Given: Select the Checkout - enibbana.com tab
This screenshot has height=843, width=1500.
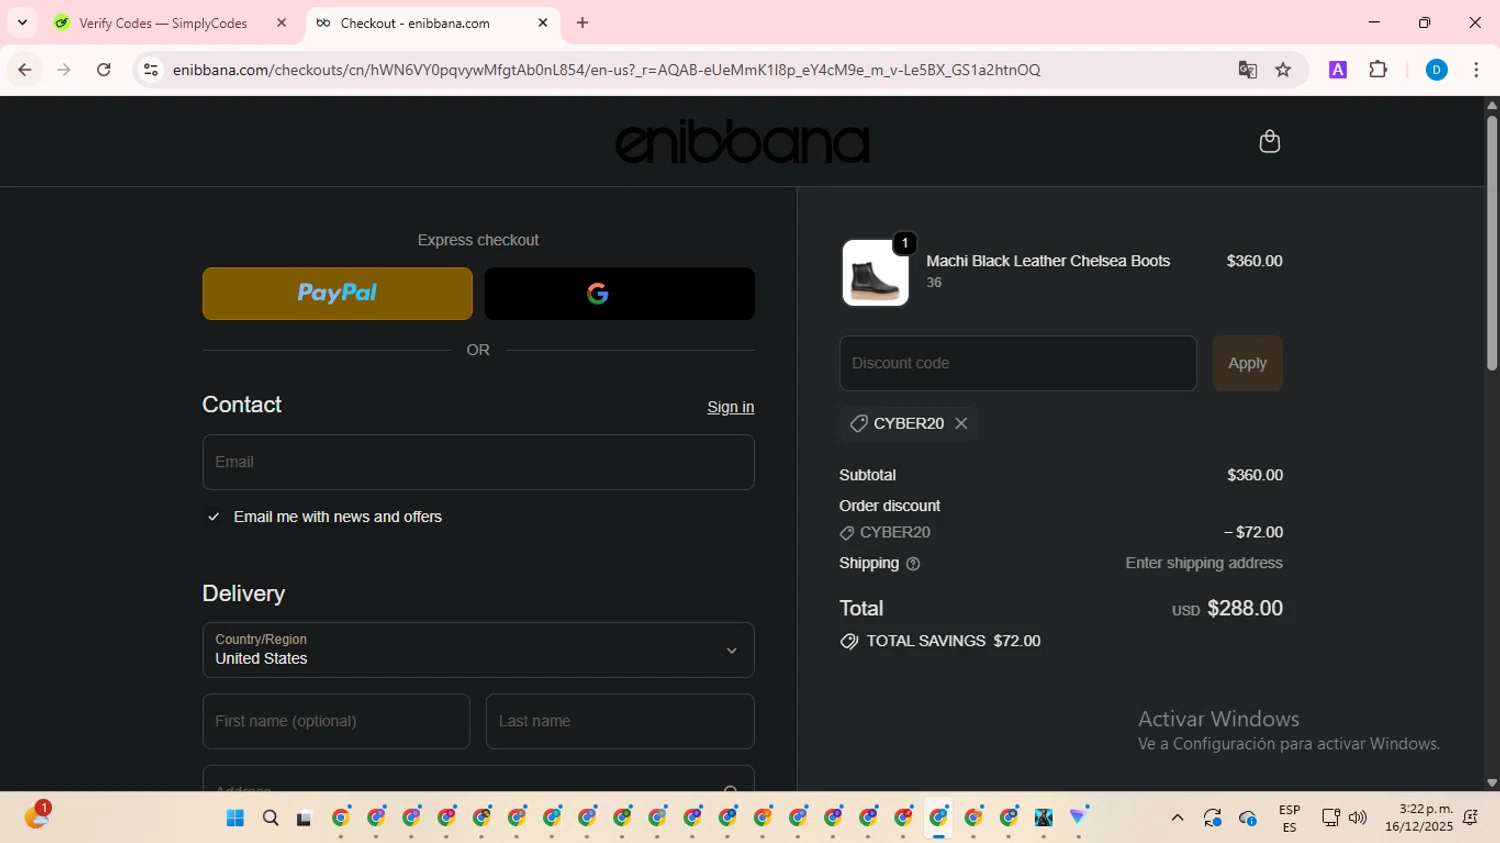Looking at the screenshot, I should pyautogui.click(x=432, y=23).
